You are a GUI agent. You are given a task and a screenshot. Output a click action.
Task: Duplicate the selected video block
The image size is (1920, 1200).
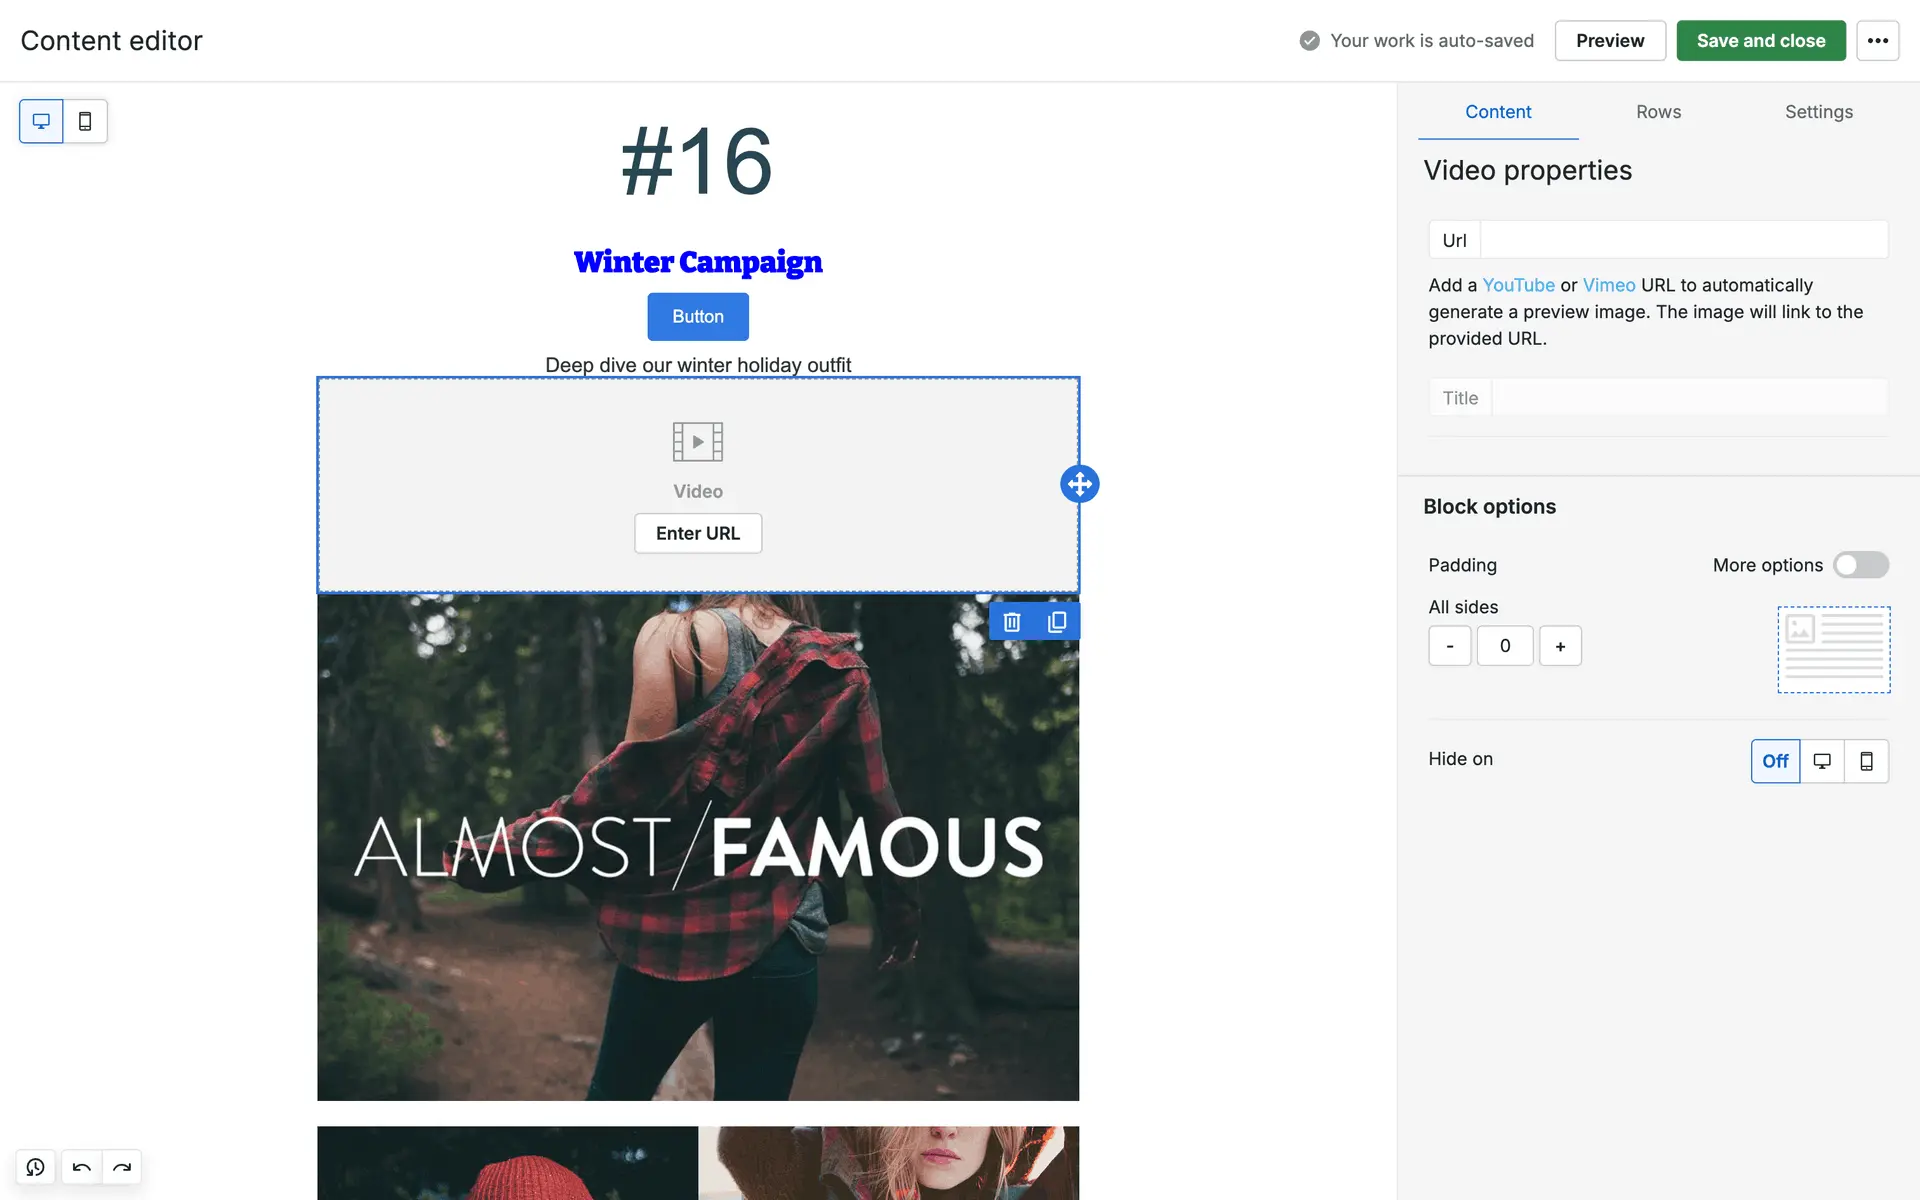1057,622
